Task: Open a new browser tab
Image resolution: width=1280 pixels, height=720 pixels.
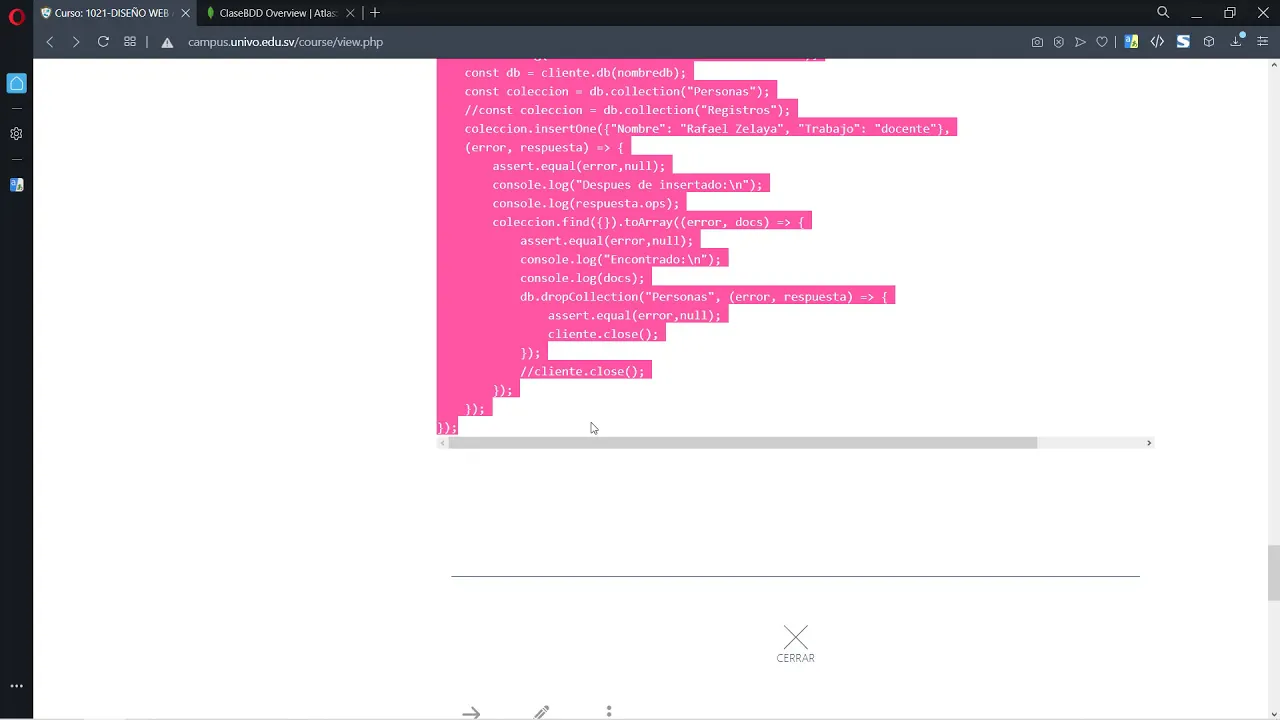Action: [375, 13]
